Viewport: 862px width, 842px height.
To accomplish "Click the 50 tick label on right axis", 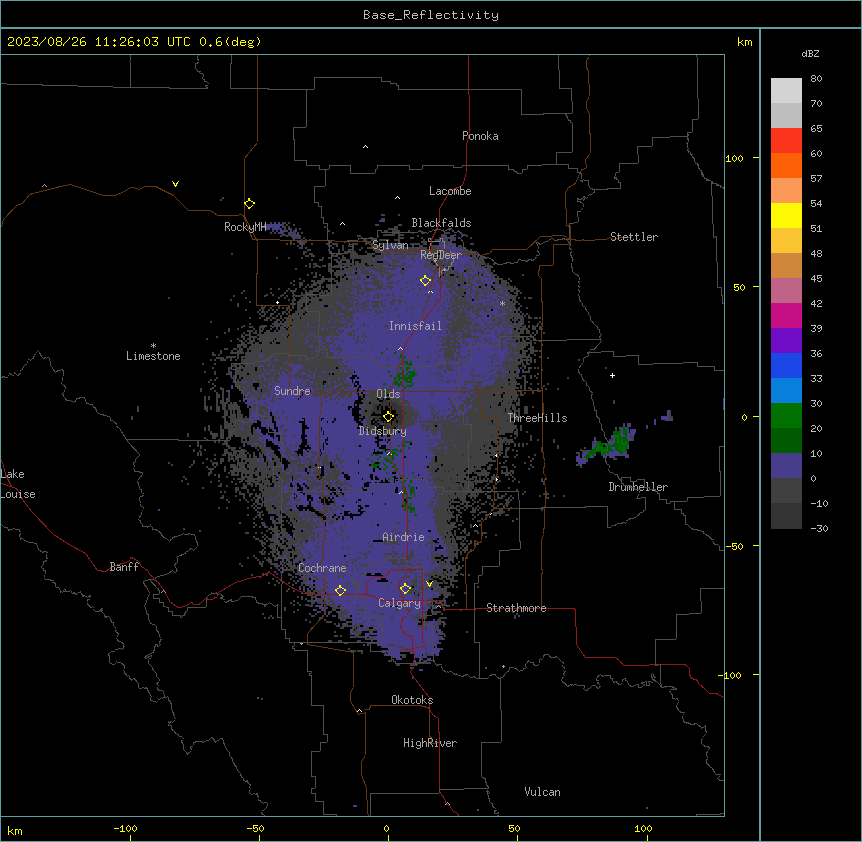I will click(x=739, y=287).
